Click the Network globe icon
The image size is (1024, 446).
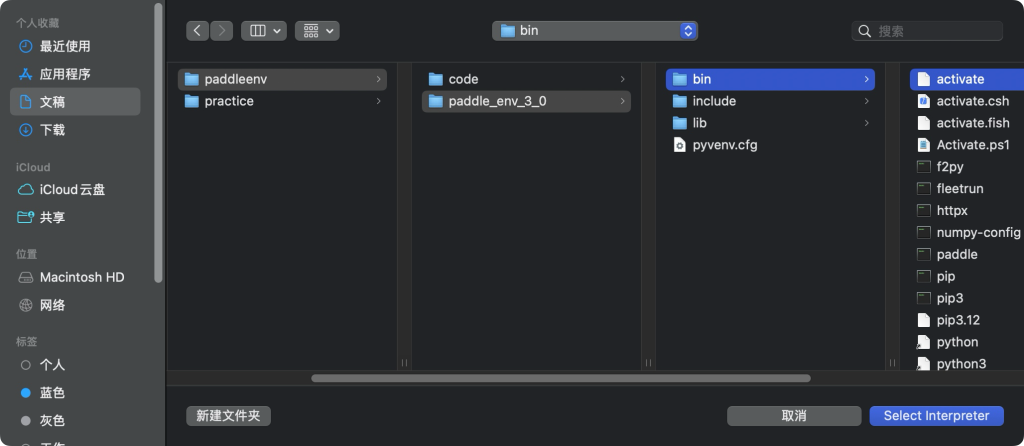(x=26, y=305)
